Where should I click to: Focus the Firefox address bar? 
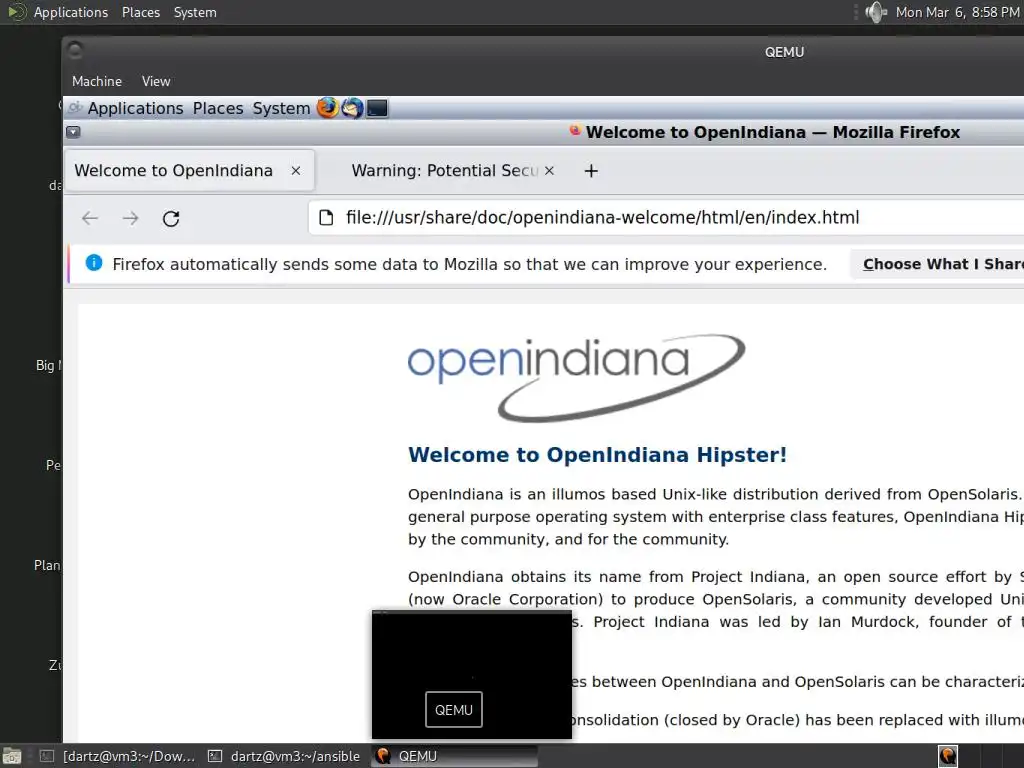666,217
